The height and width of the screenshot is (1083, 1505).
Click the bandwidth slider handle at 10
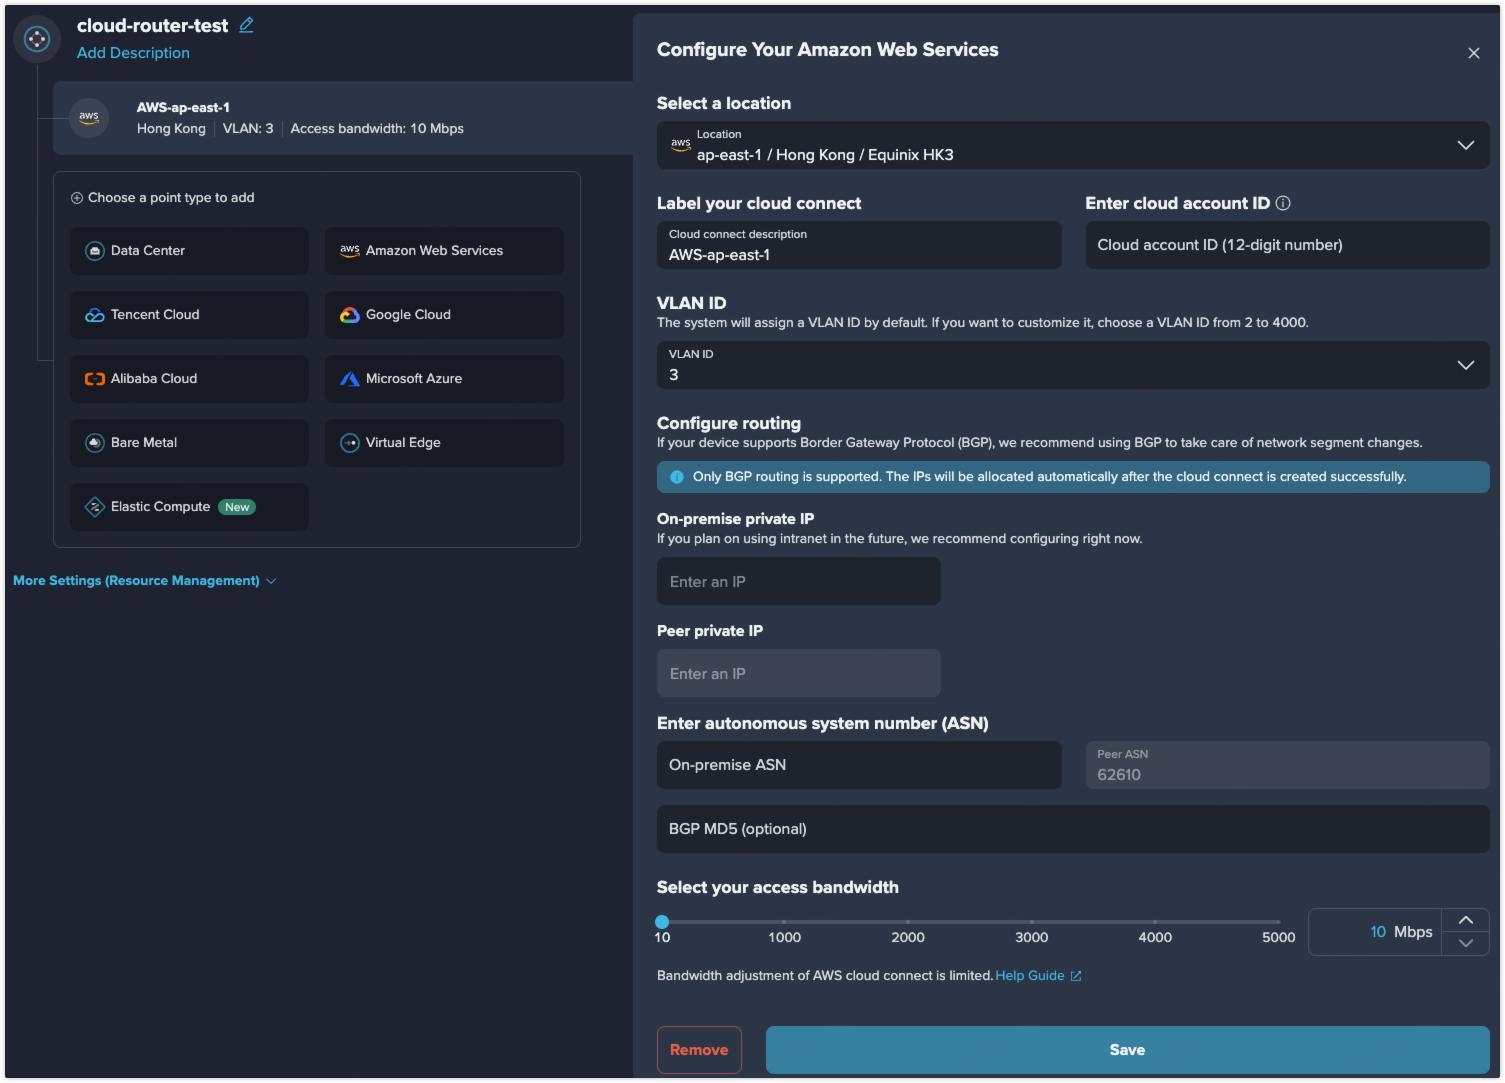click(x=662, y=922)
